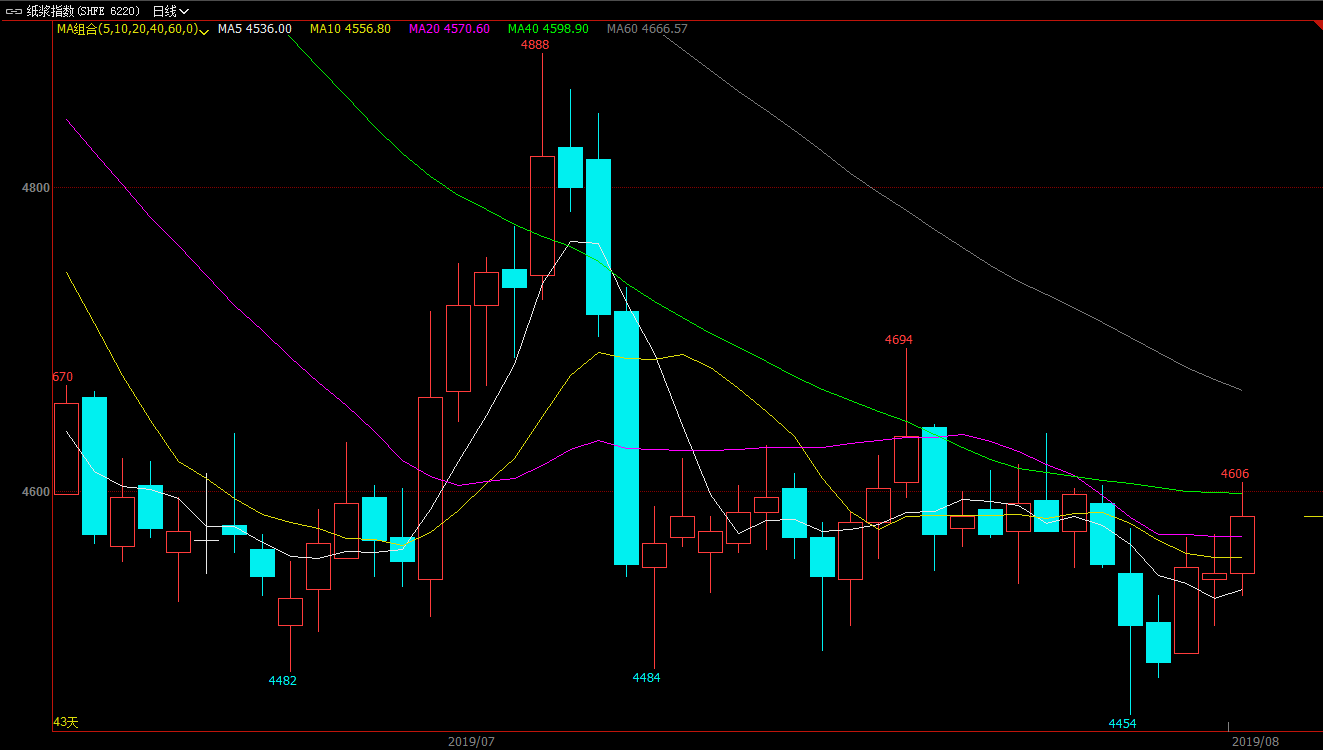Select the MA5 4536.00 label
Viewport: 1323px width, 750px height.
tap(255, 29)
